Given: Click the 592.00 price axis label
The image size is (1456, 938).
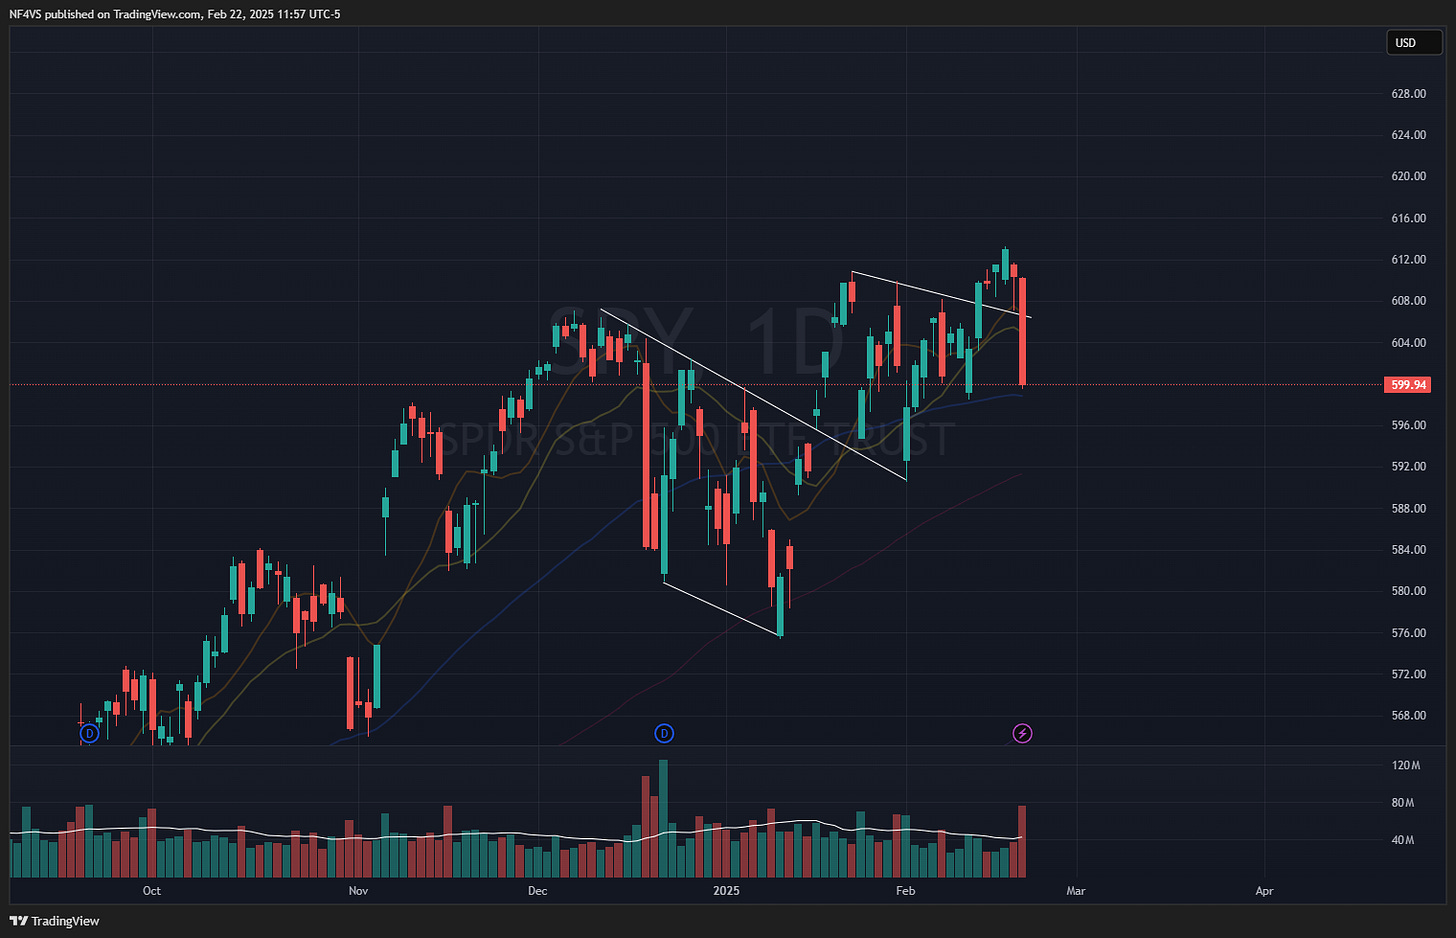Looking at the screenshot, I should (x=1408, y=467).
